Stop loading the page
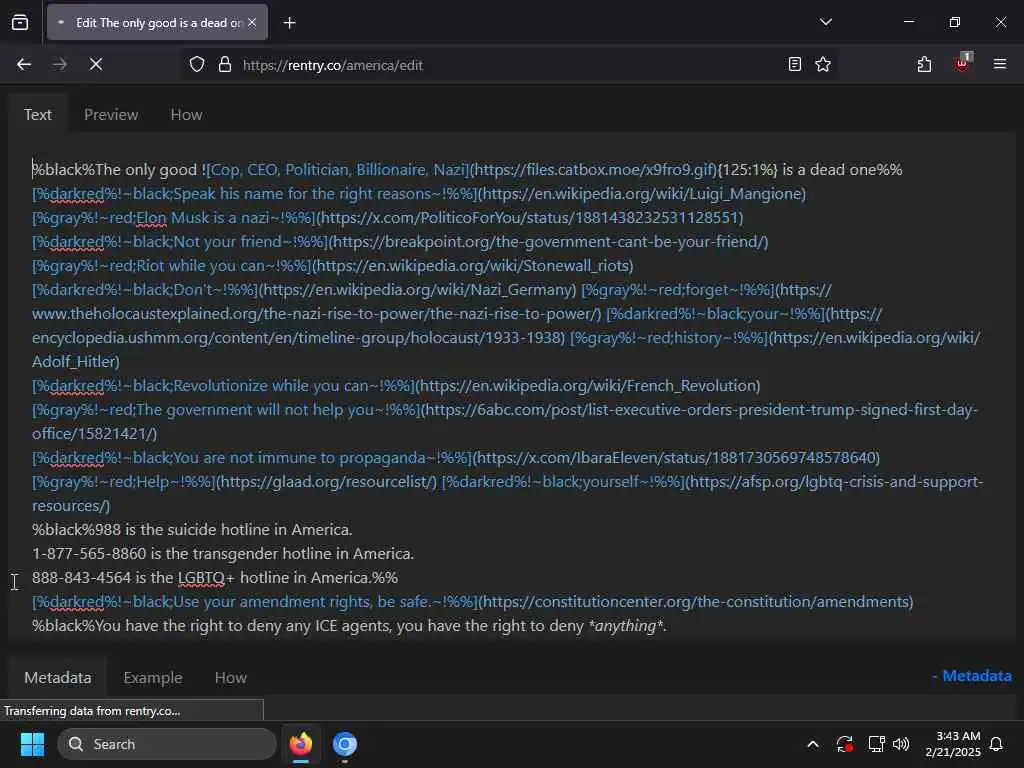This screenshot has height=768, width=1024. point(95,64)
